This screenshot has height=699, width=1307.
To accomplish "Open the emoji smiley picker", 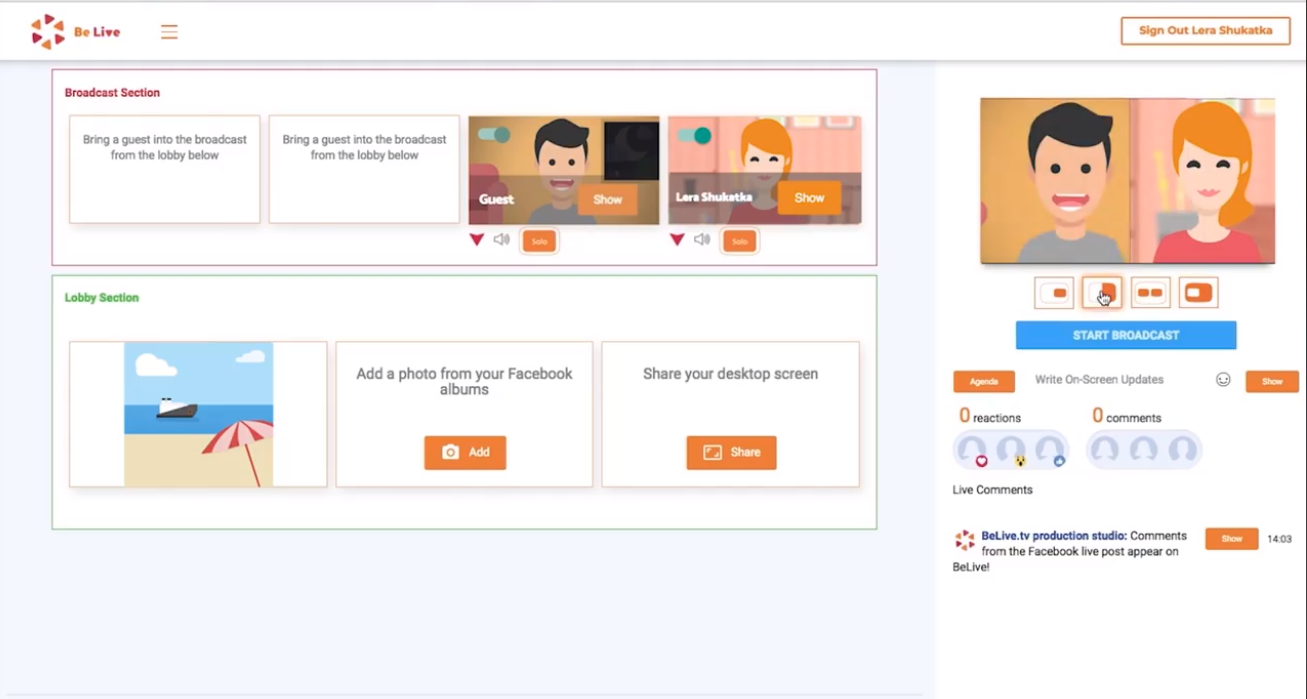I will (1223, 380).
